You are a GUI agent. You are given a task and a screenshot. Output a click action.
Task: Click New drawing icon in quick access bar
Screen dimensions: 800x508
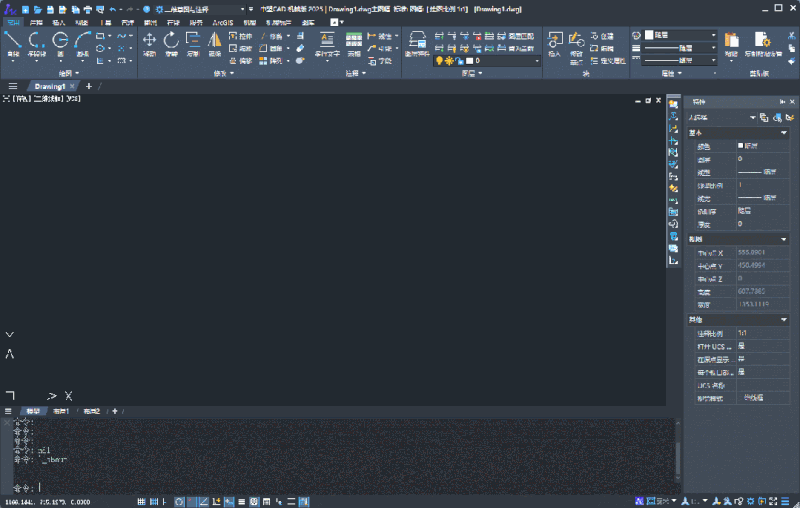[x=25, y=9]
